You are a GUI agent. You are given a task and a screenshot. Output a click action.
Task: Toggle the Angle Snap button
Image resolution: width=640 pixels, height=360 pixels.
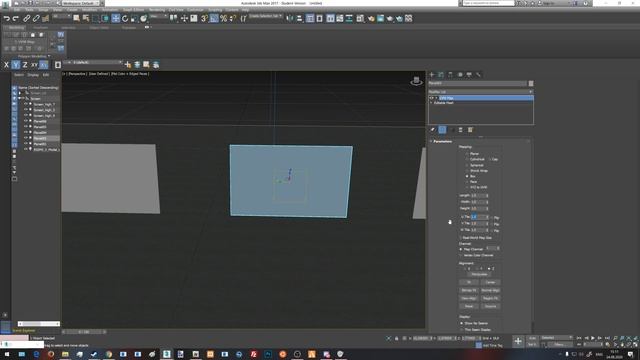click(214, 18)
